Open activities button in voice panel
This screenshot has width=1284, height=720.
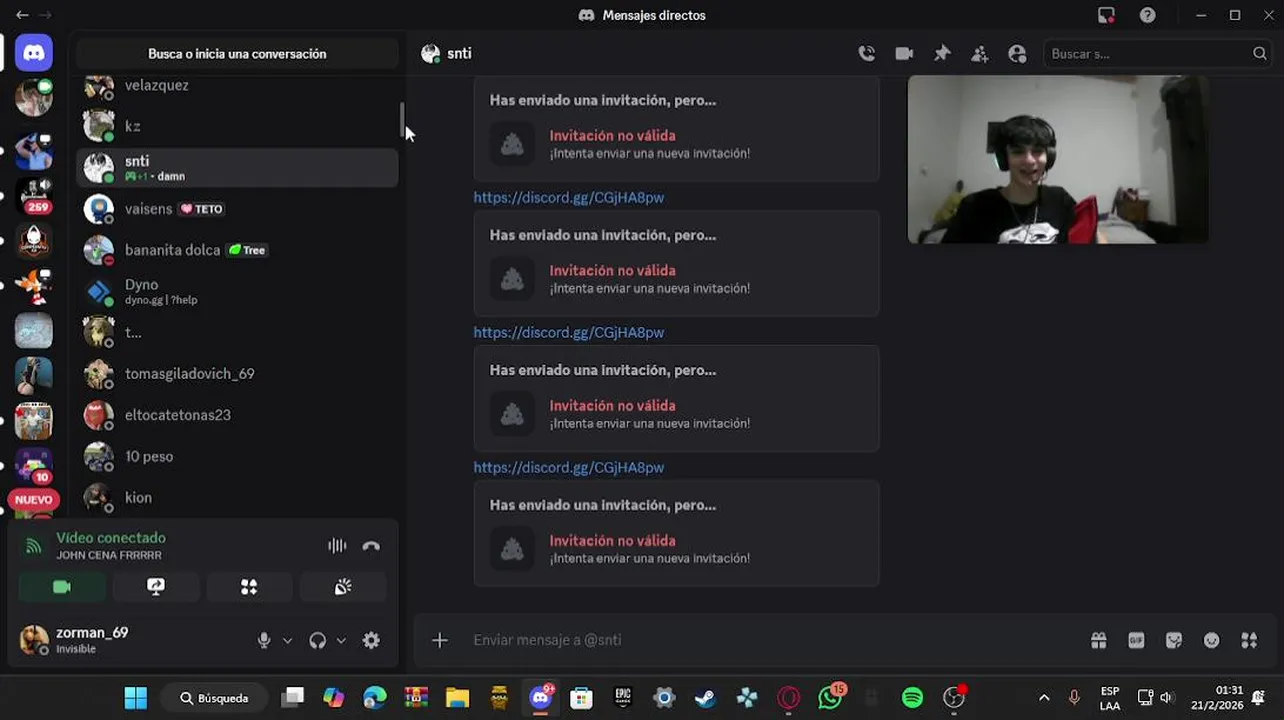coord(249,587)
